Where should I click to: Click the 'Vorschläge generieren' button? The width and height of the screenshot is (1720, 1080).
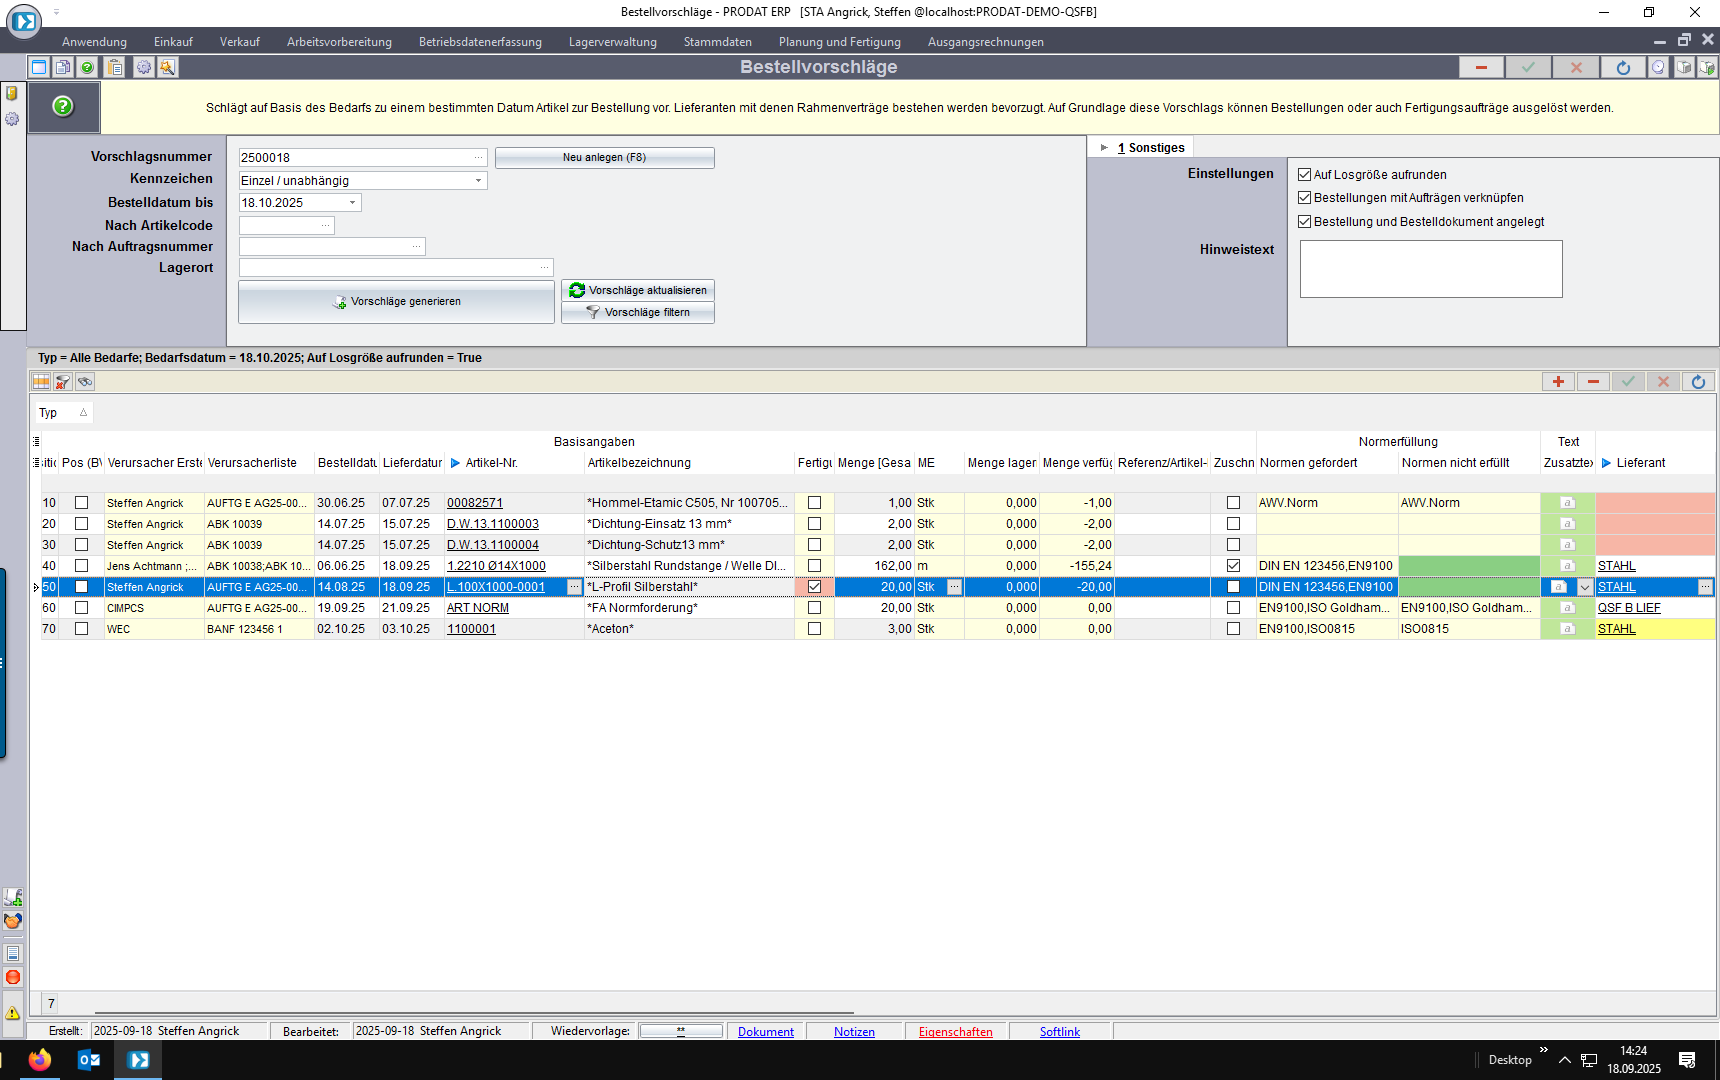tap(396, 302)
